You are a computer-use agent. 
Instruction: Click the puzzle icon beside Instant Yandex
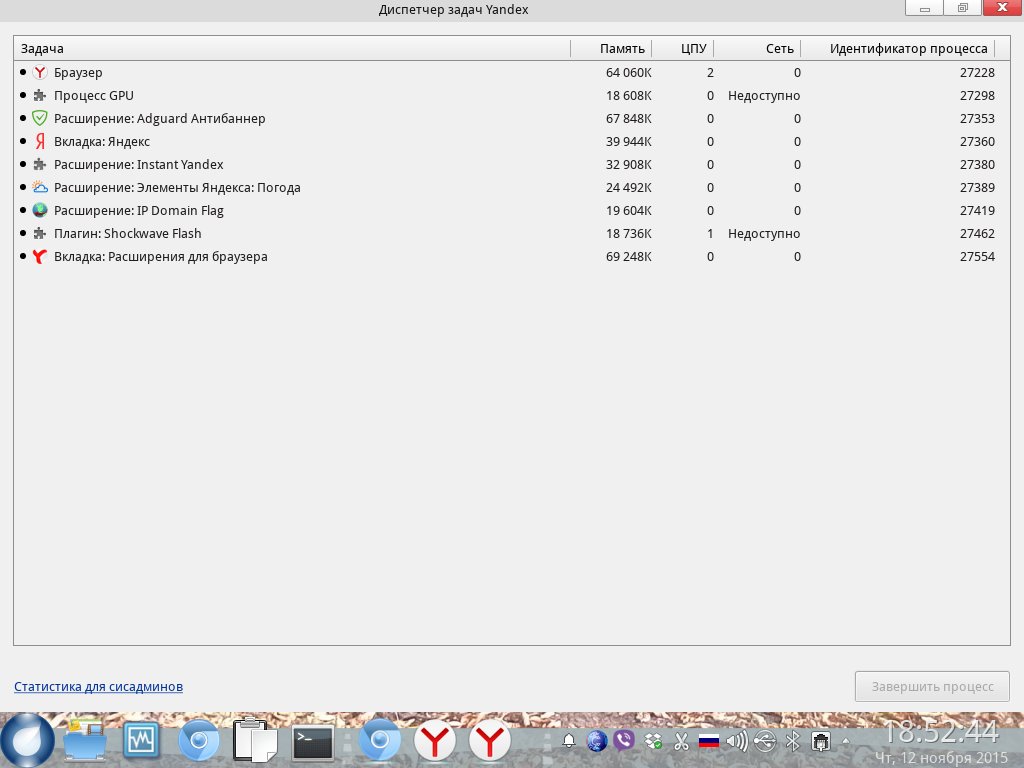pyautogui.click(x=40, y=165)
